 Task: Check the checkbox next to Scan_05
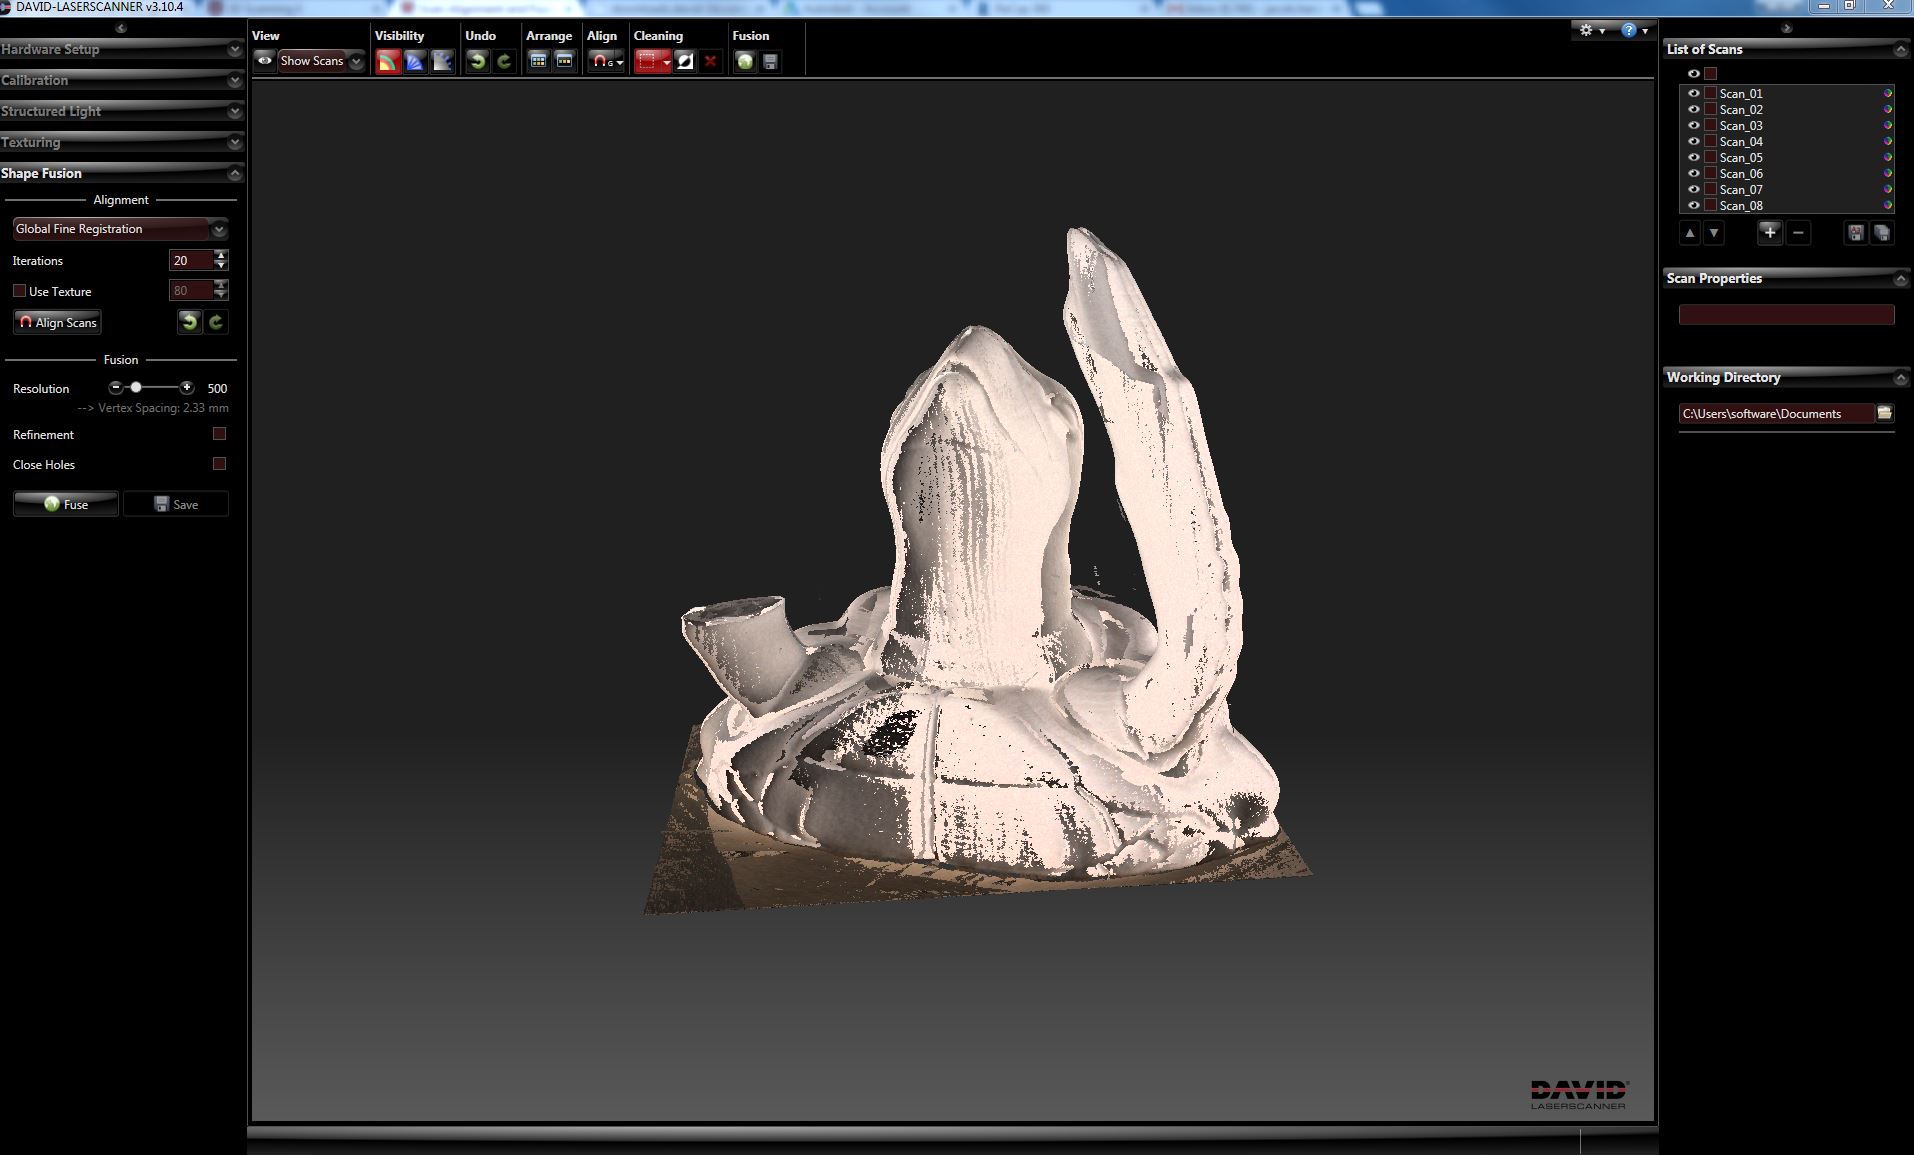(1711, 157)
